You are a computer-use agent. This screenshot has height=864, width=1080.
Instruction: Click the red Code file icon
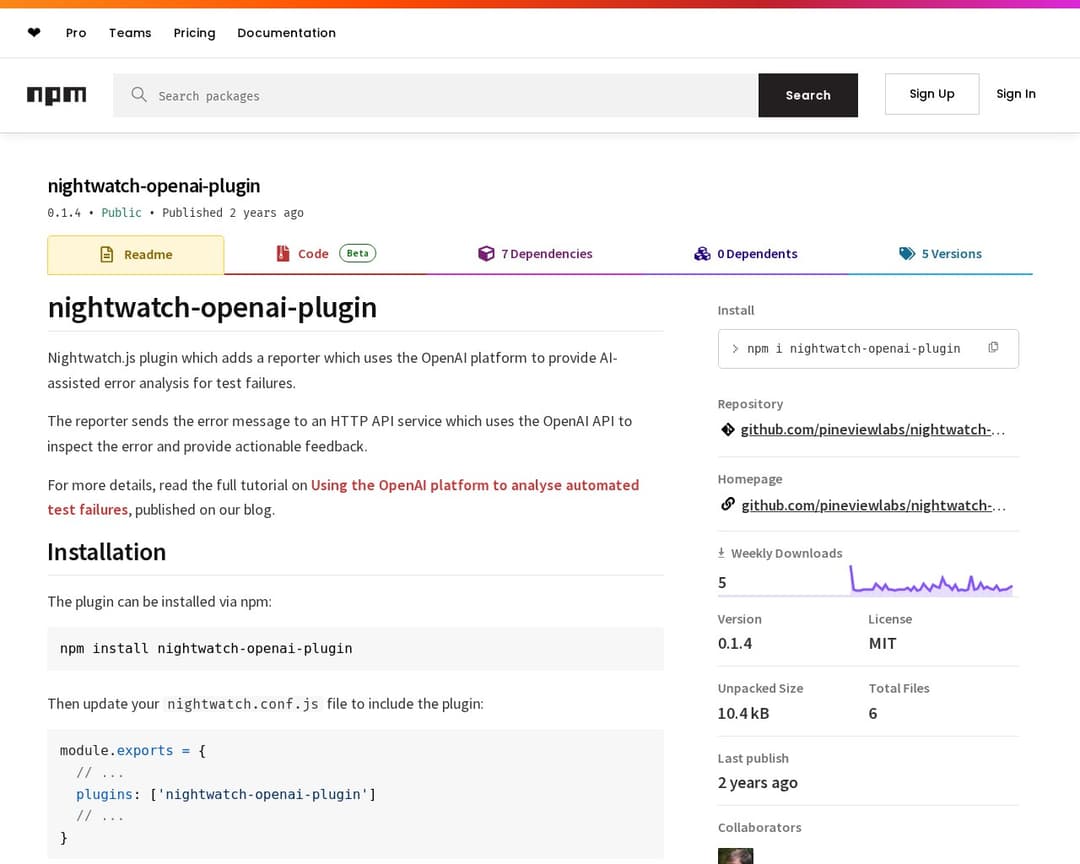[282, 254]
